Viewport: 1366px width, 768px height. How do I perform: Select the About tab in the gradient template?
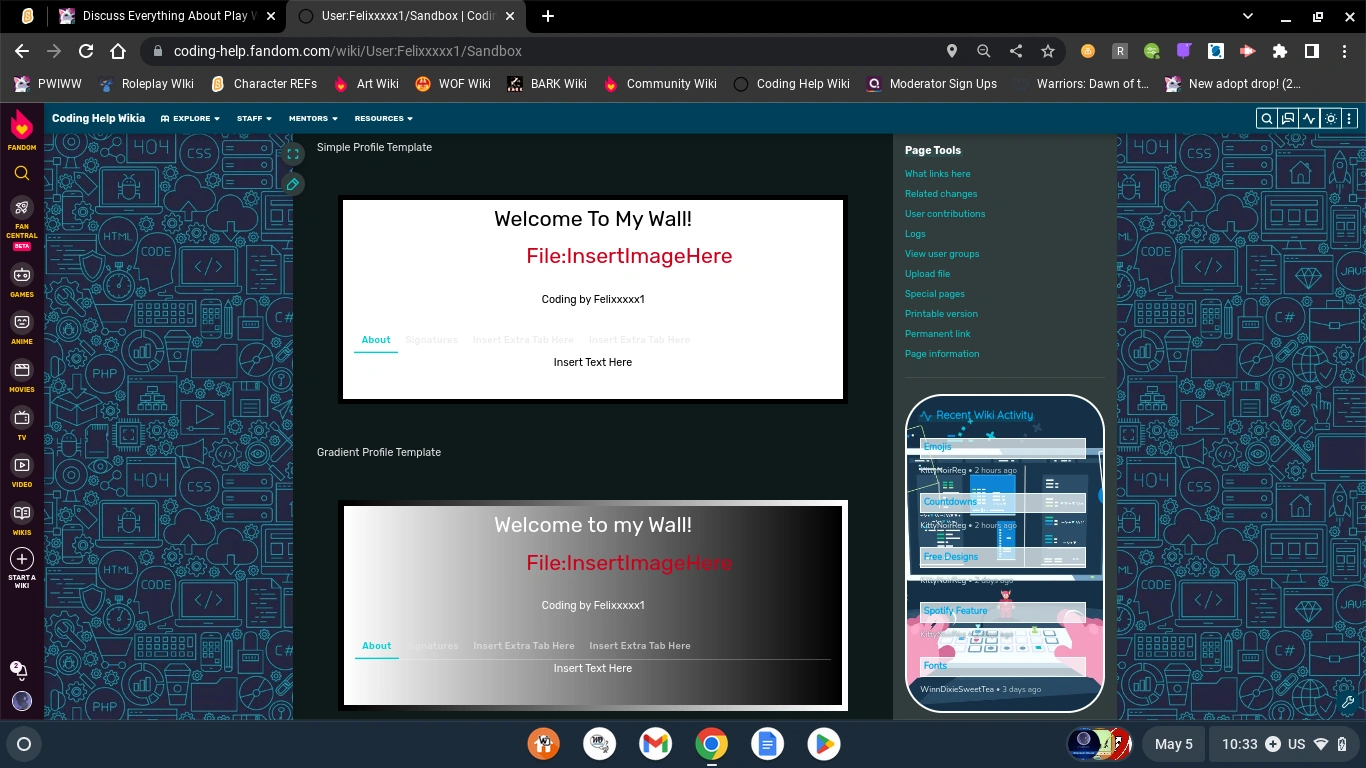pyautogui.click(x=376, y=645)
